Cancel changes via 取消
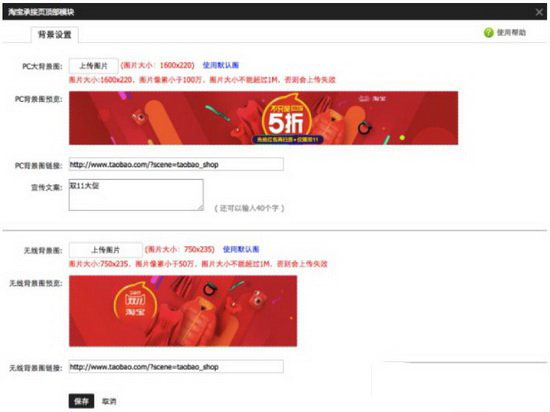 click(x=109, y=401)
